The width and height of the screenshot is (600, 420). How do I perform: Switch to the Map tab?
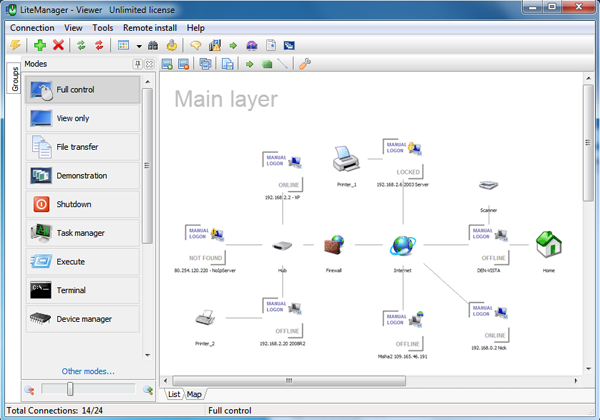coord(194,394)
